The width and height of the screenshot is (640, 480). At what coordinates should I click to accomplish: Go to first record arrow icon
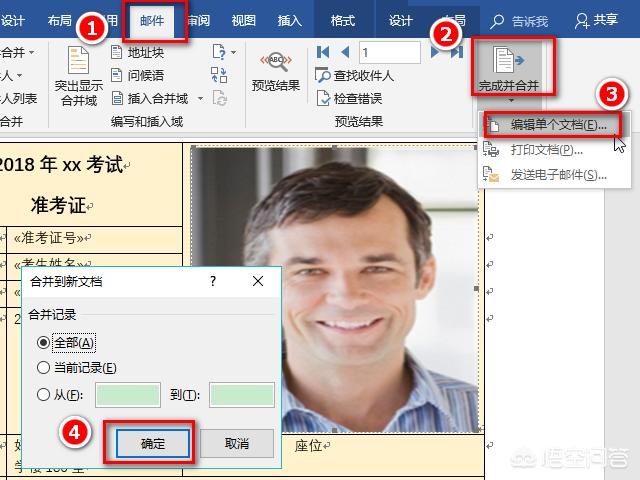click(322, 52)
